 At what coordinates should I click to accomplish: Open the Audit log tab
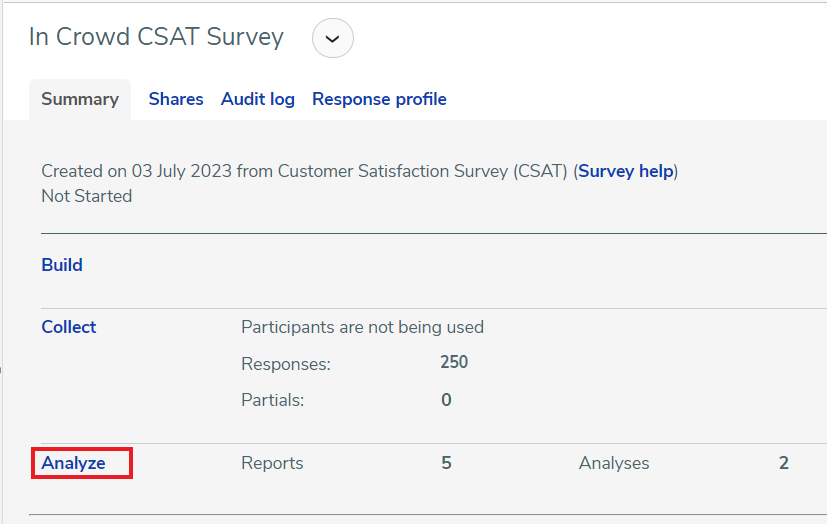pyautogui.click(x=258, y=99)
